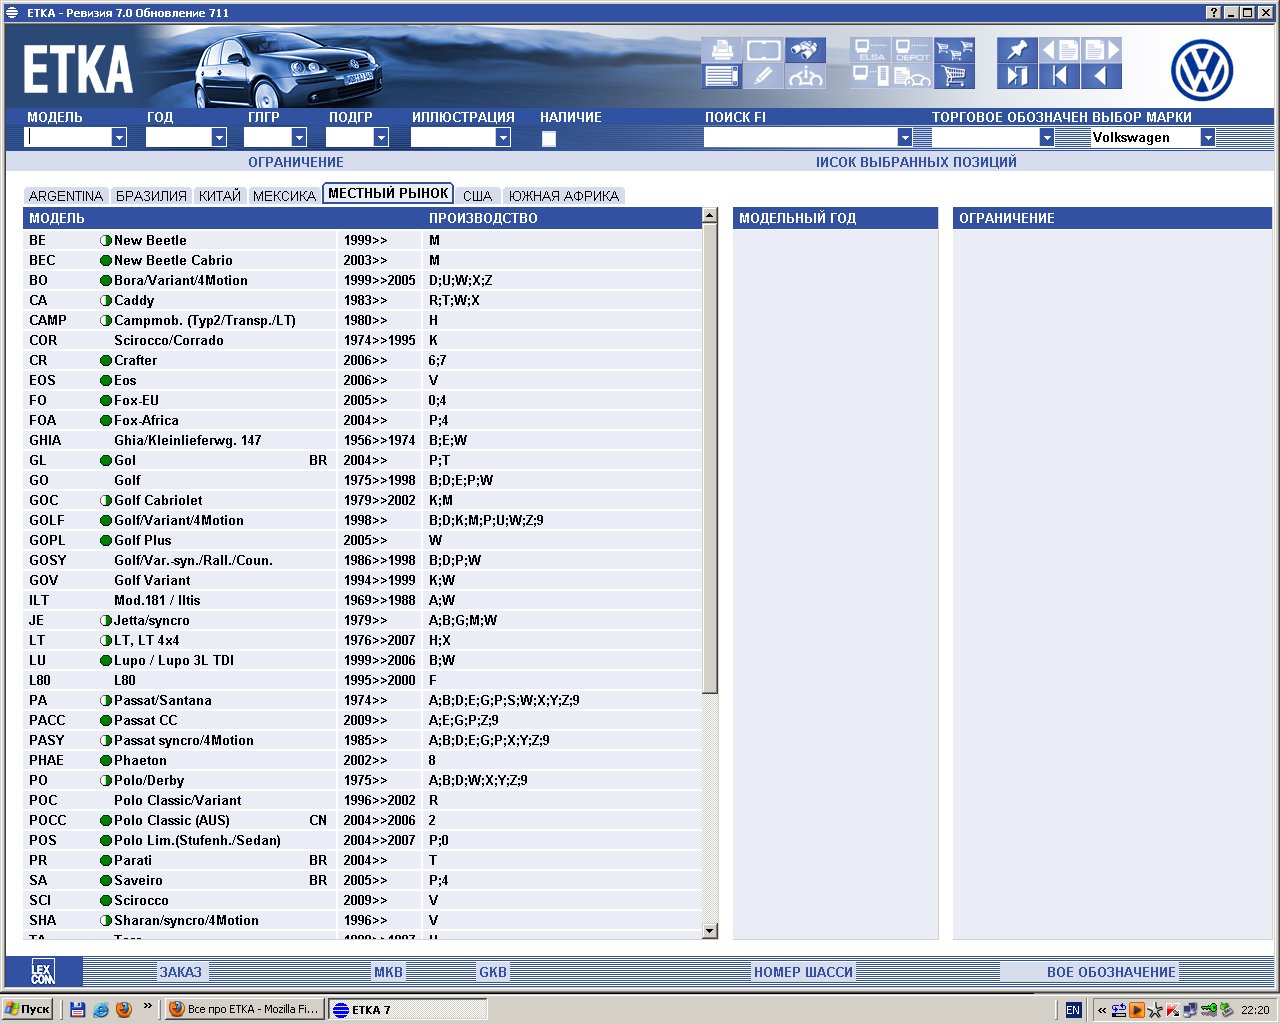
Task: Open the ГОД dropdown
Action: [x=219, y=138]
